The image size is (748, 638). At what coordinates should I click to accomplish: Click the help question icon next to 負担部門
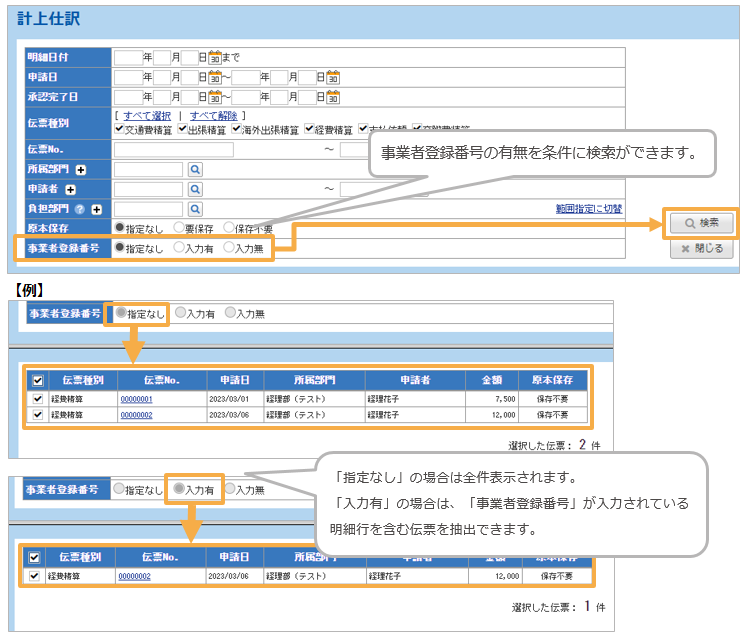coord(79,209)
